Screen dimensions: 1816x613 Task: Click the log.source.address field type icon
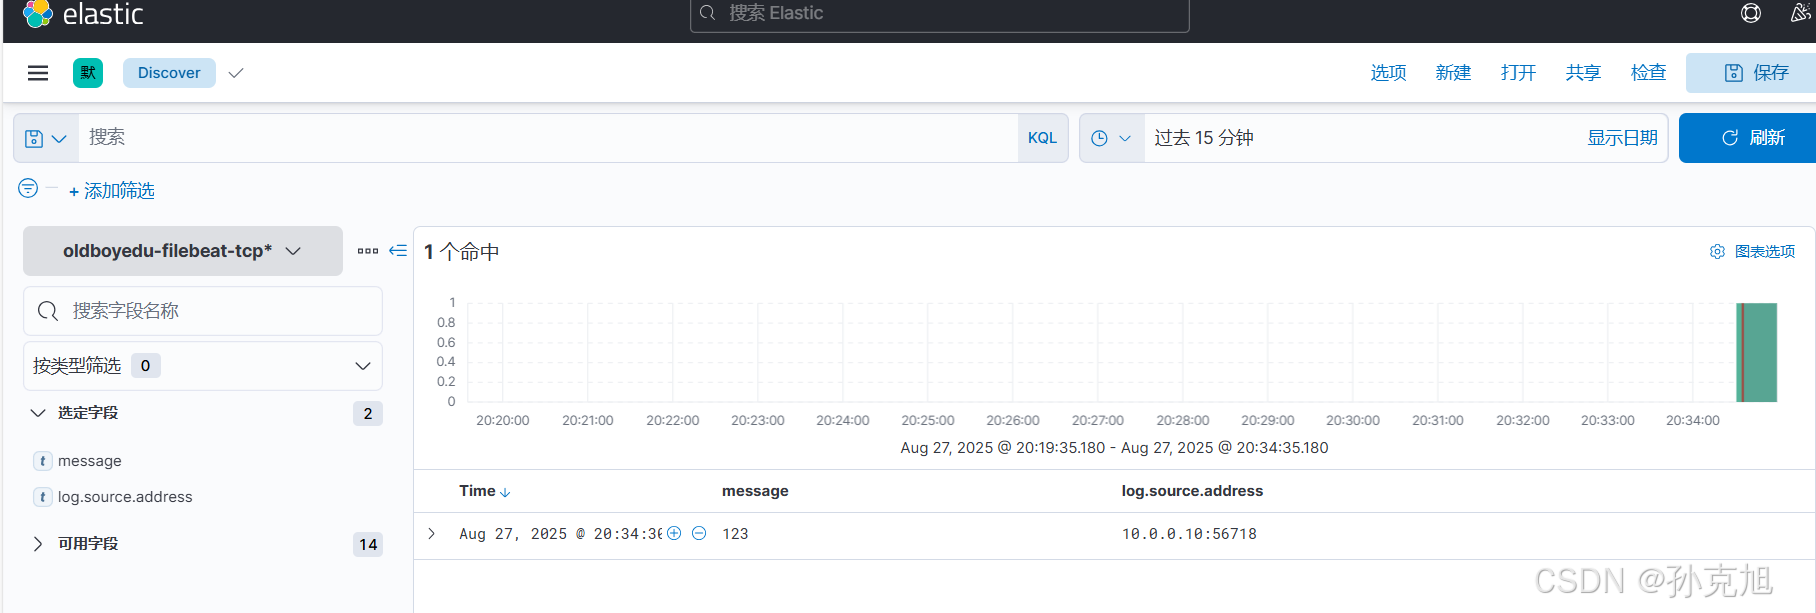[42, 497]
